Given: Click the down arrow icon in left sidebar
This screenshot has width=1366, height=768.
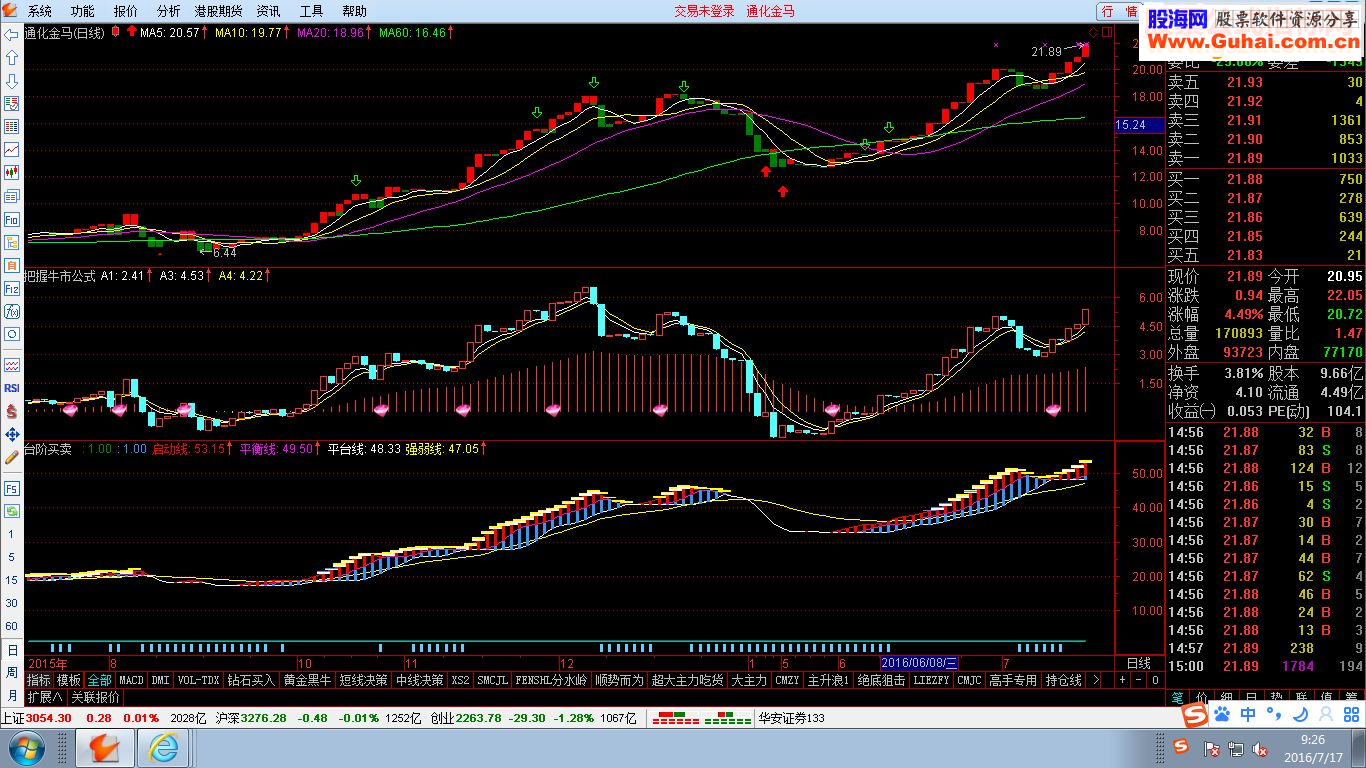Looking at the screenshot, I should click(x=12, y=81).
